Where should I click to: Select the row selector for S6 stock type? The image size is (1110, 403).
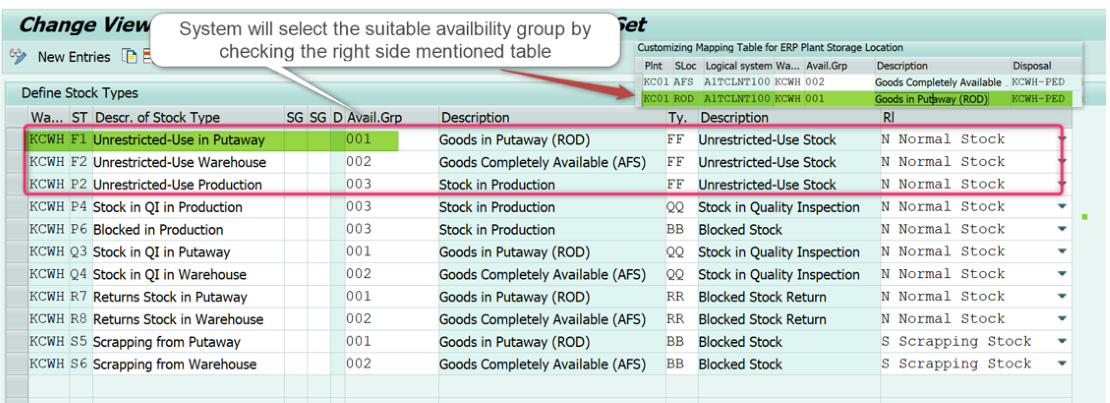tap(16, 365)
